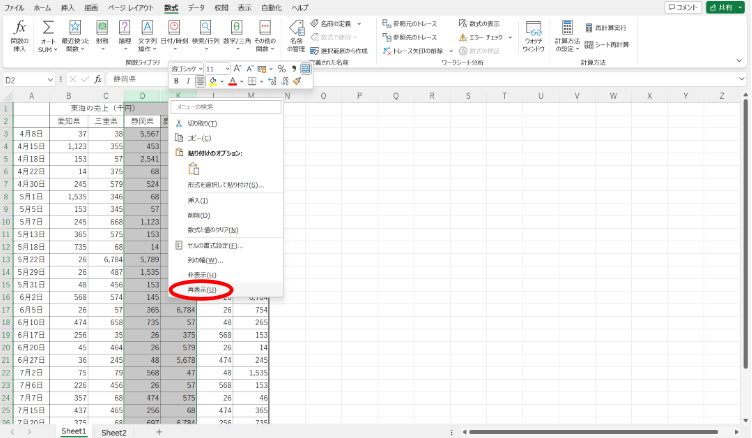Toggle Bold in the mini toolbar
The width and height of the screenshot is (752, 438).
click(176, 81)
